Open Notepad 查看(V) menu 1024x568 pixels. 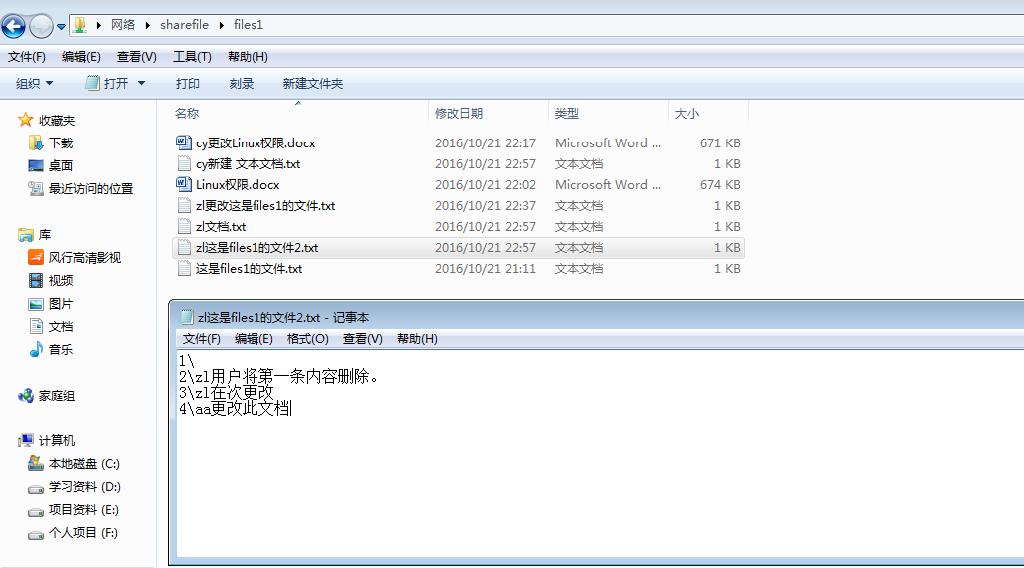(x=362, y=339)
